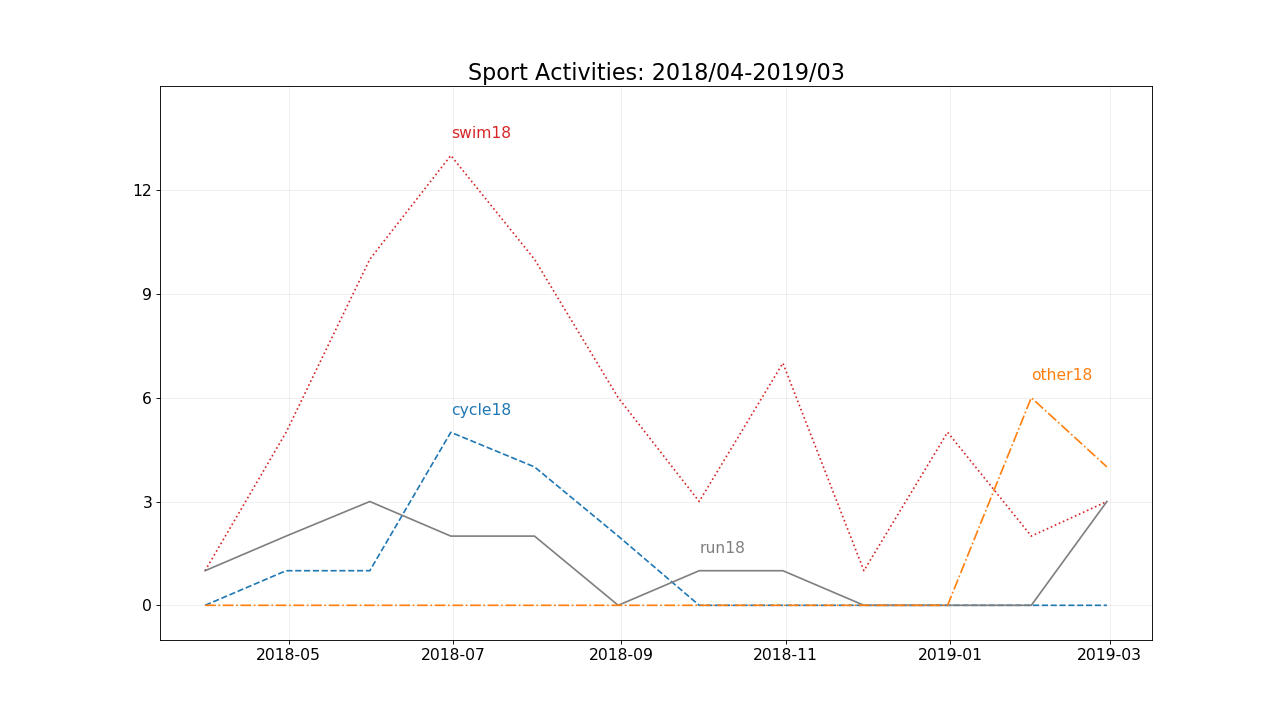Select the 'swim18' series label
1280x719 pixels.
pos(481,133)
